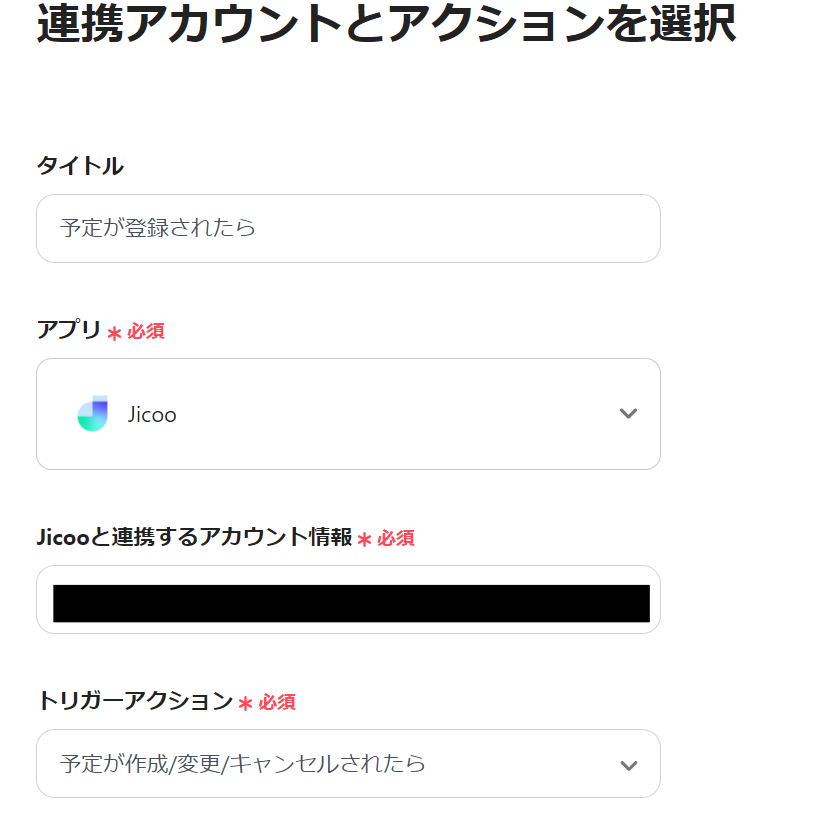Click the 必須 badge next to アプリ
This screenshot has width=838, height=816.
[146, 332]
